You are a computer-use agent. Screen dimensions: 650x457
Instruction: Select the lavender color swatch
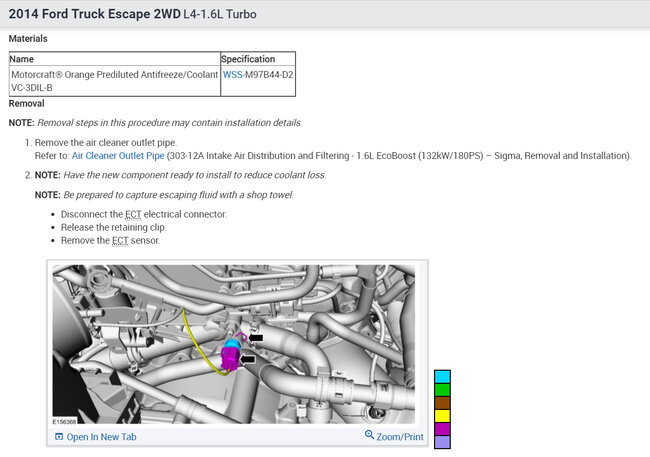[x=443, y=442]
